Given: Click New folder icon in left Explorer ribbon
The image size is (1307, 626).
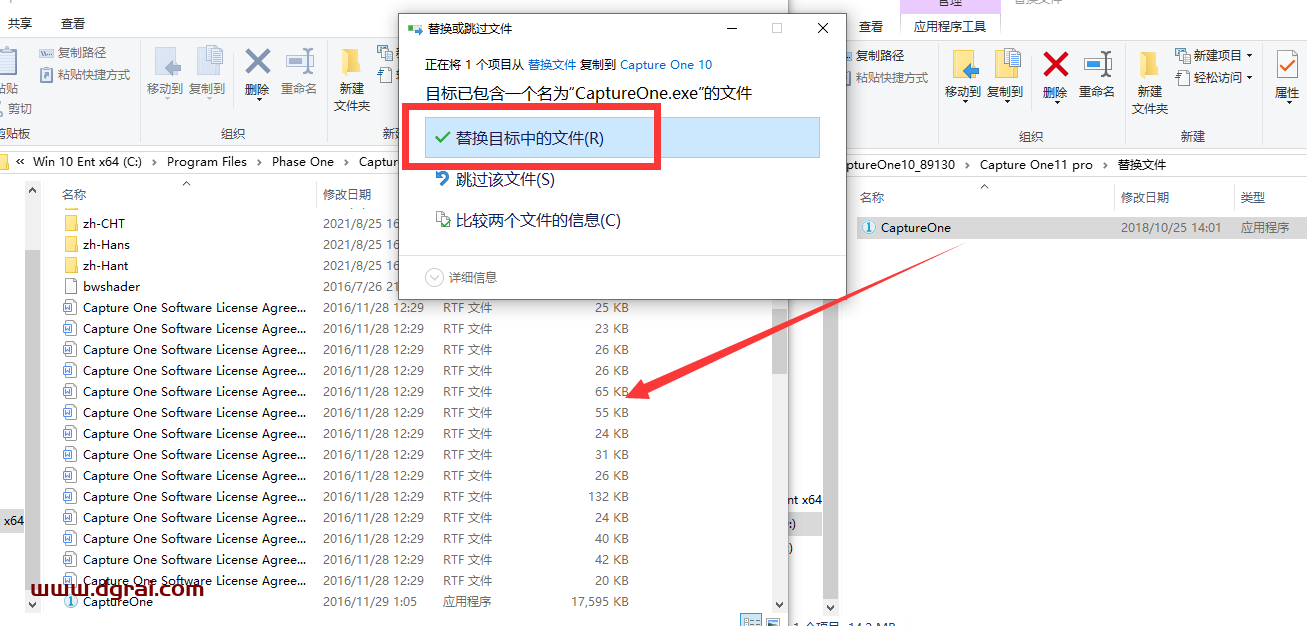Looking at the screenshot, I should tap(351, 62).
